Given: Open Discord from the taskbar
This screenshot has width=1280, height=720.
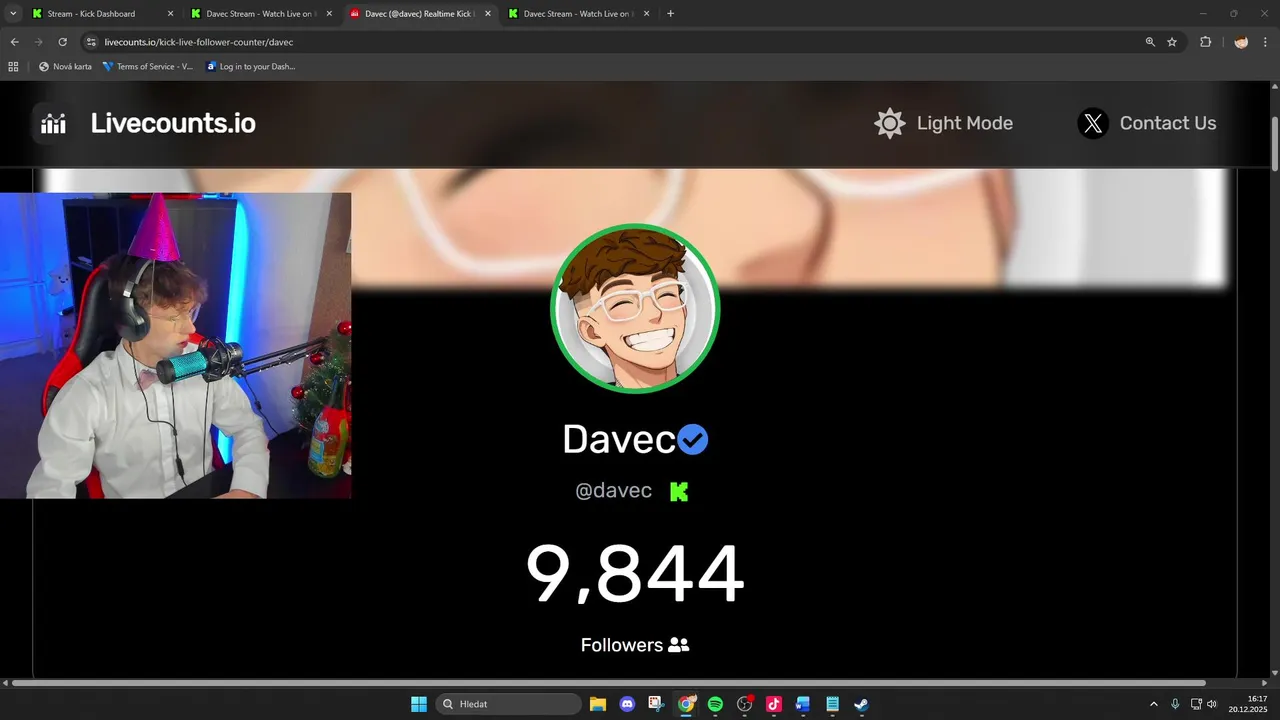Looking at the screenshot, I should tap(627, 704).
